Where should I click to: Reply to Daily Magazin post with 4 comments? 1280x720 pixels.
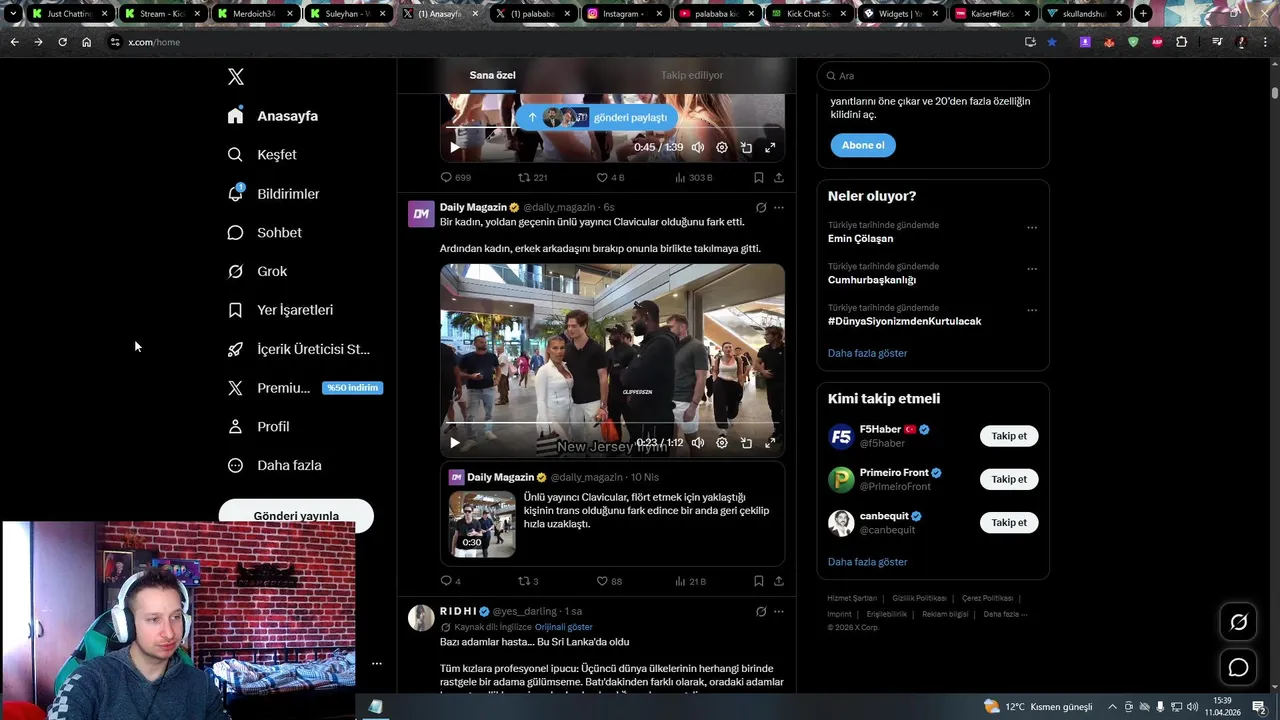tap(451, 581)
